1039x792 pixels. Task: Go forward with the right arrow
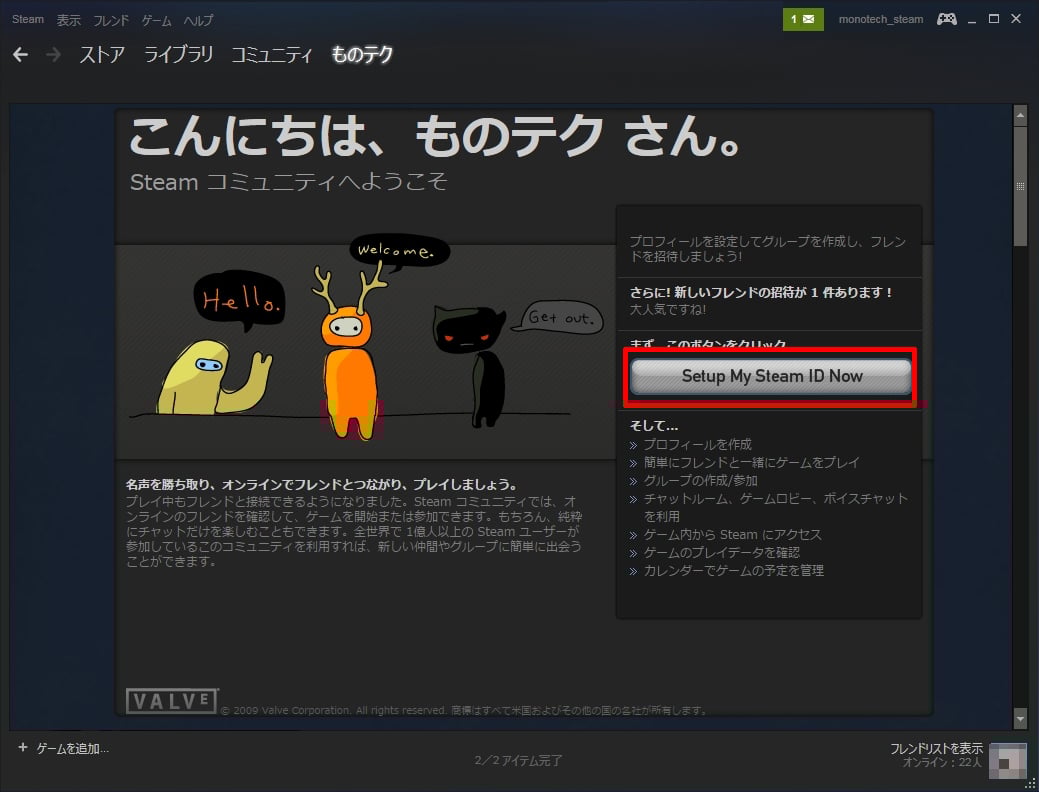coord(53,54)
